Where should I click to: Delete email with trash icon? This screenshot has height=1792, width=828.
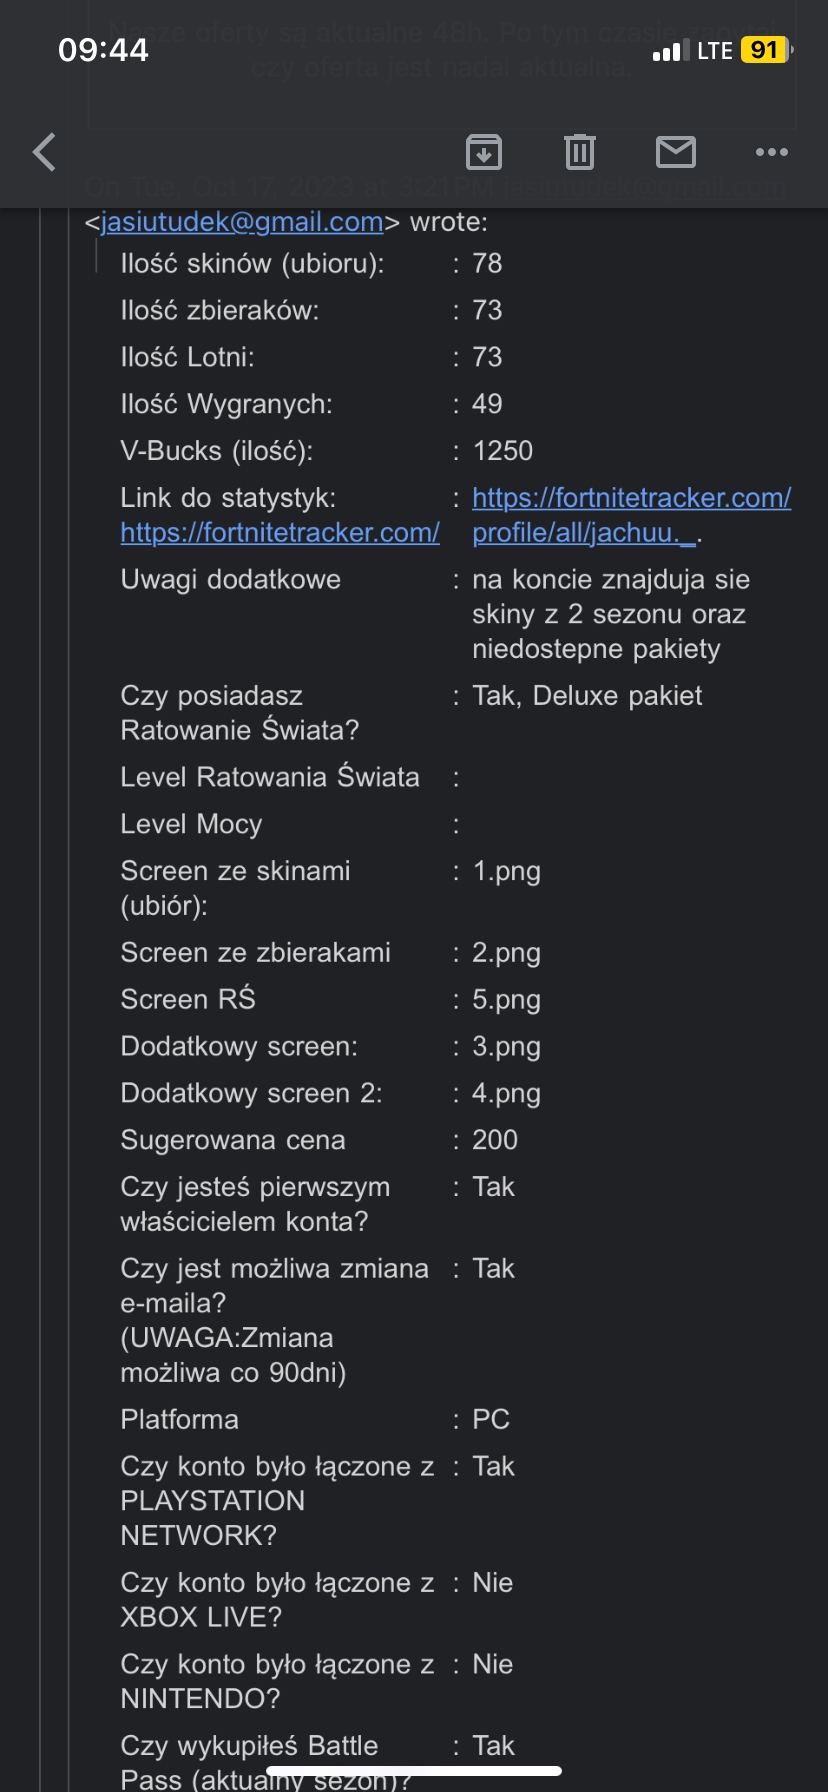pos(580,152)
